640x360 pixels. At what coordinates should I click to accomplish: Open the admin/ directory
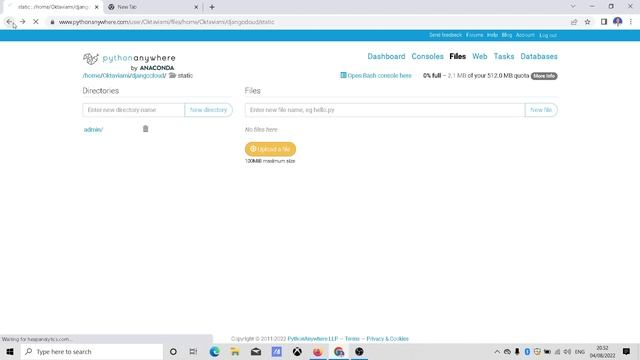coord(93,129)
